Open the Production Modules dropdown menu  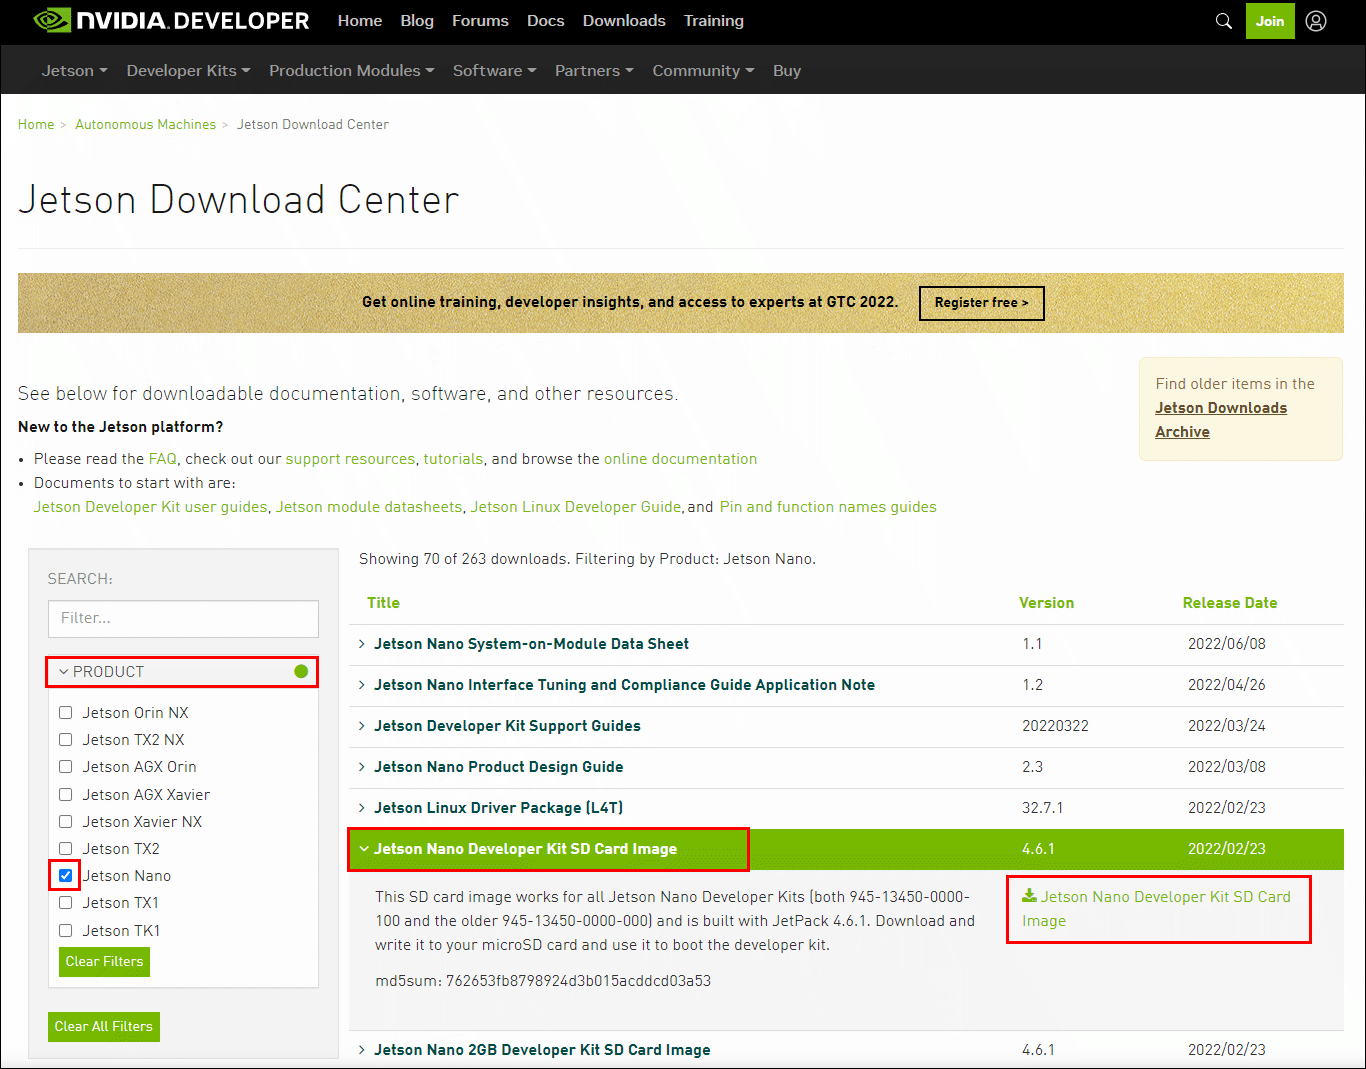click(x=351, y=71)
